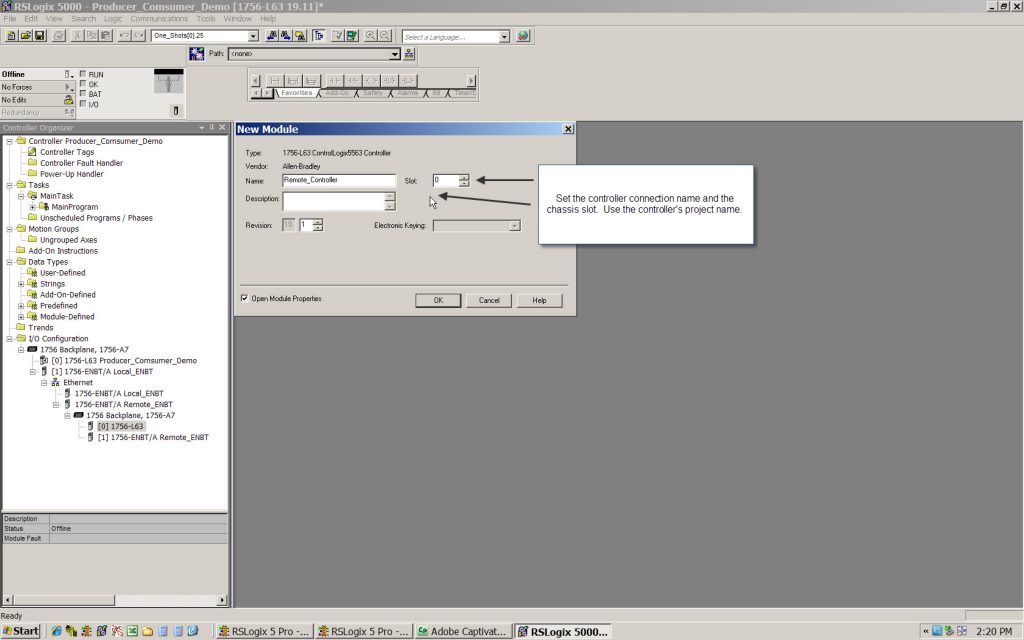Collapse the I/O Configuration tree node

click(x=10, y=339)
